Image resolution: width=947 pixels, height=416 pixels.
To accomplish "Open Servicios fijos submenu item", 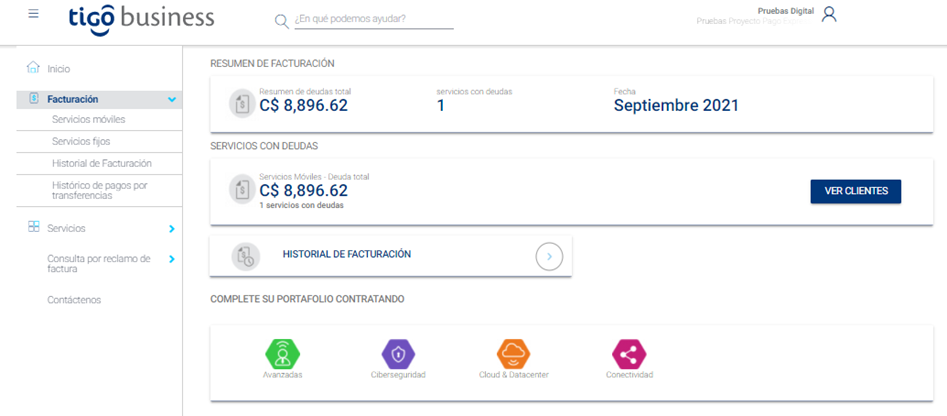I will click(x=81, y=141).
